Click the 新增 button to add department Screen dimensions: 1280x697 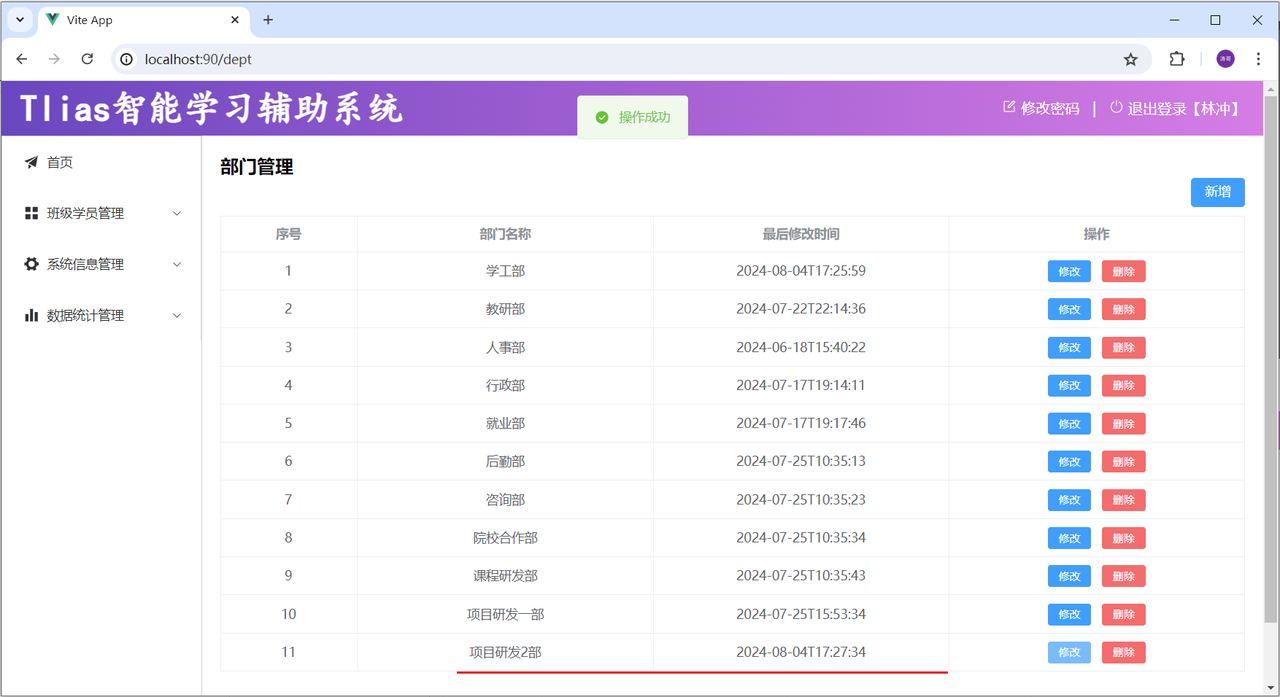tap(1217, 192)
